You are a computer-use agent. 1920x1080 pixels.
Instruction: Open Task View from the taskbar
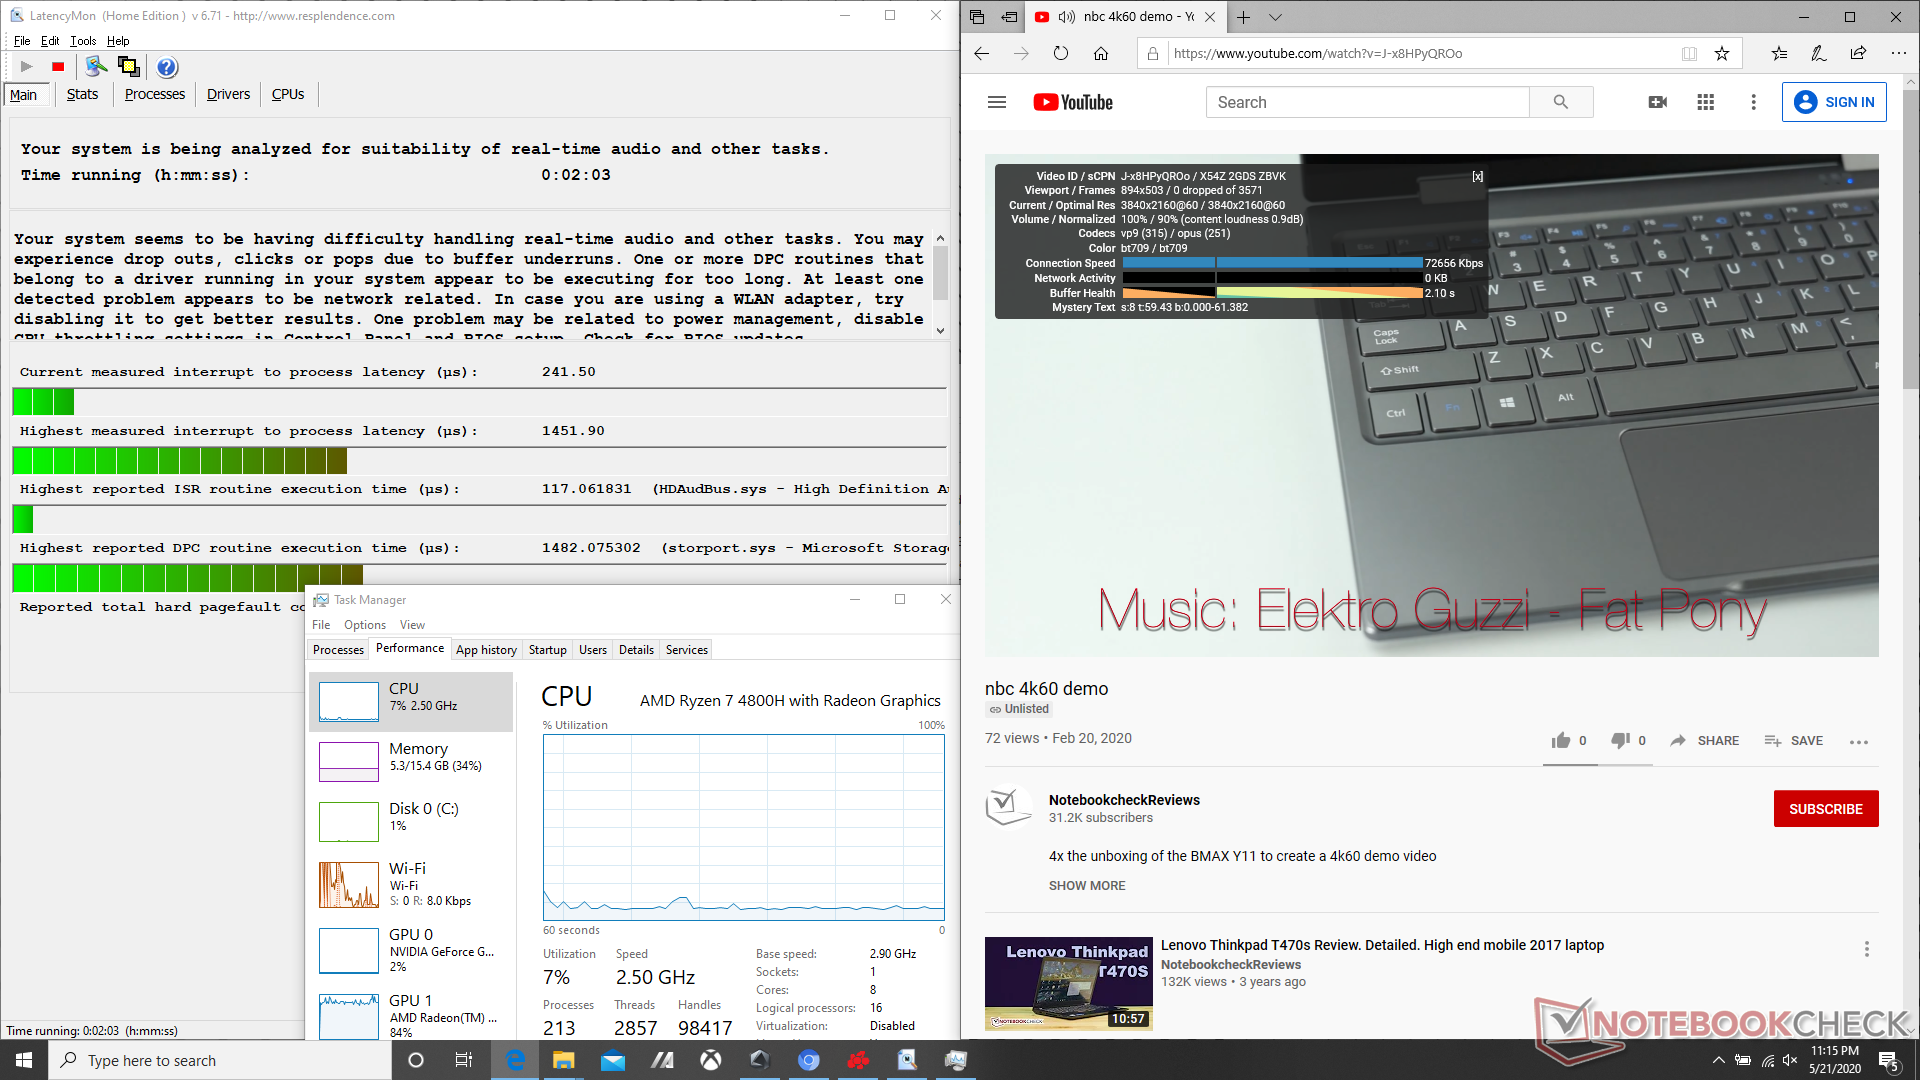(463, 1060)
